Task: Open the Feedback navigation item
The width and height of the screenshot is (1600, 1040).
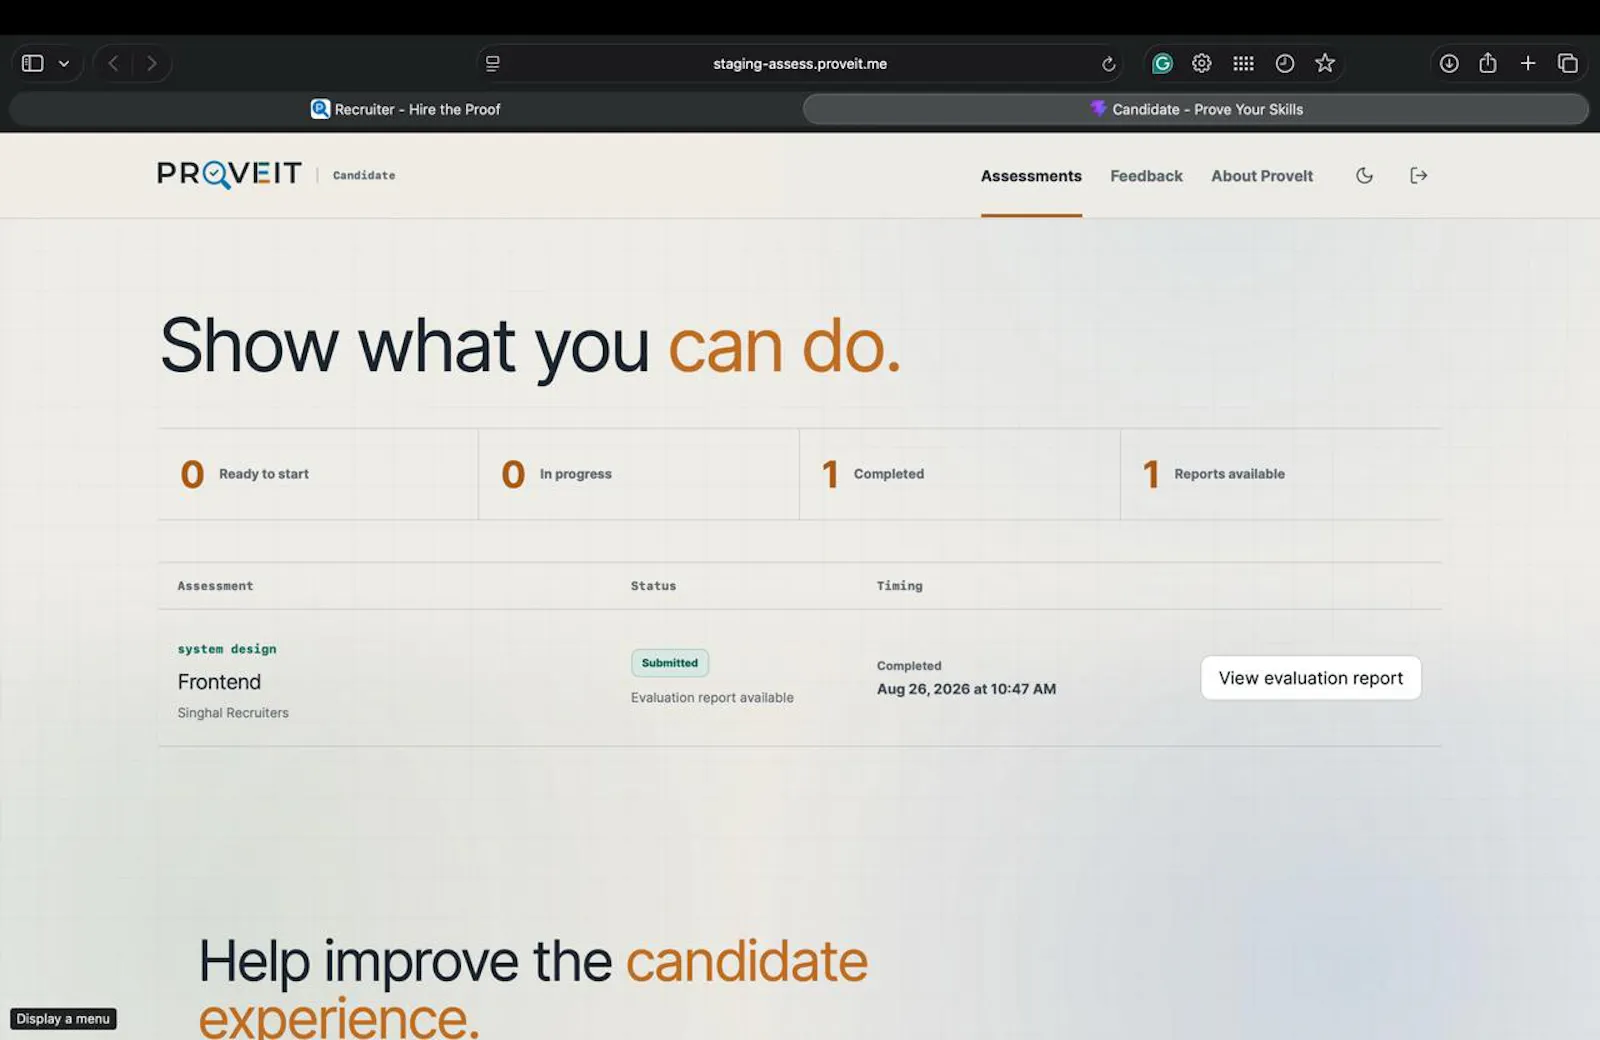Action: (x=1146, y=176)
